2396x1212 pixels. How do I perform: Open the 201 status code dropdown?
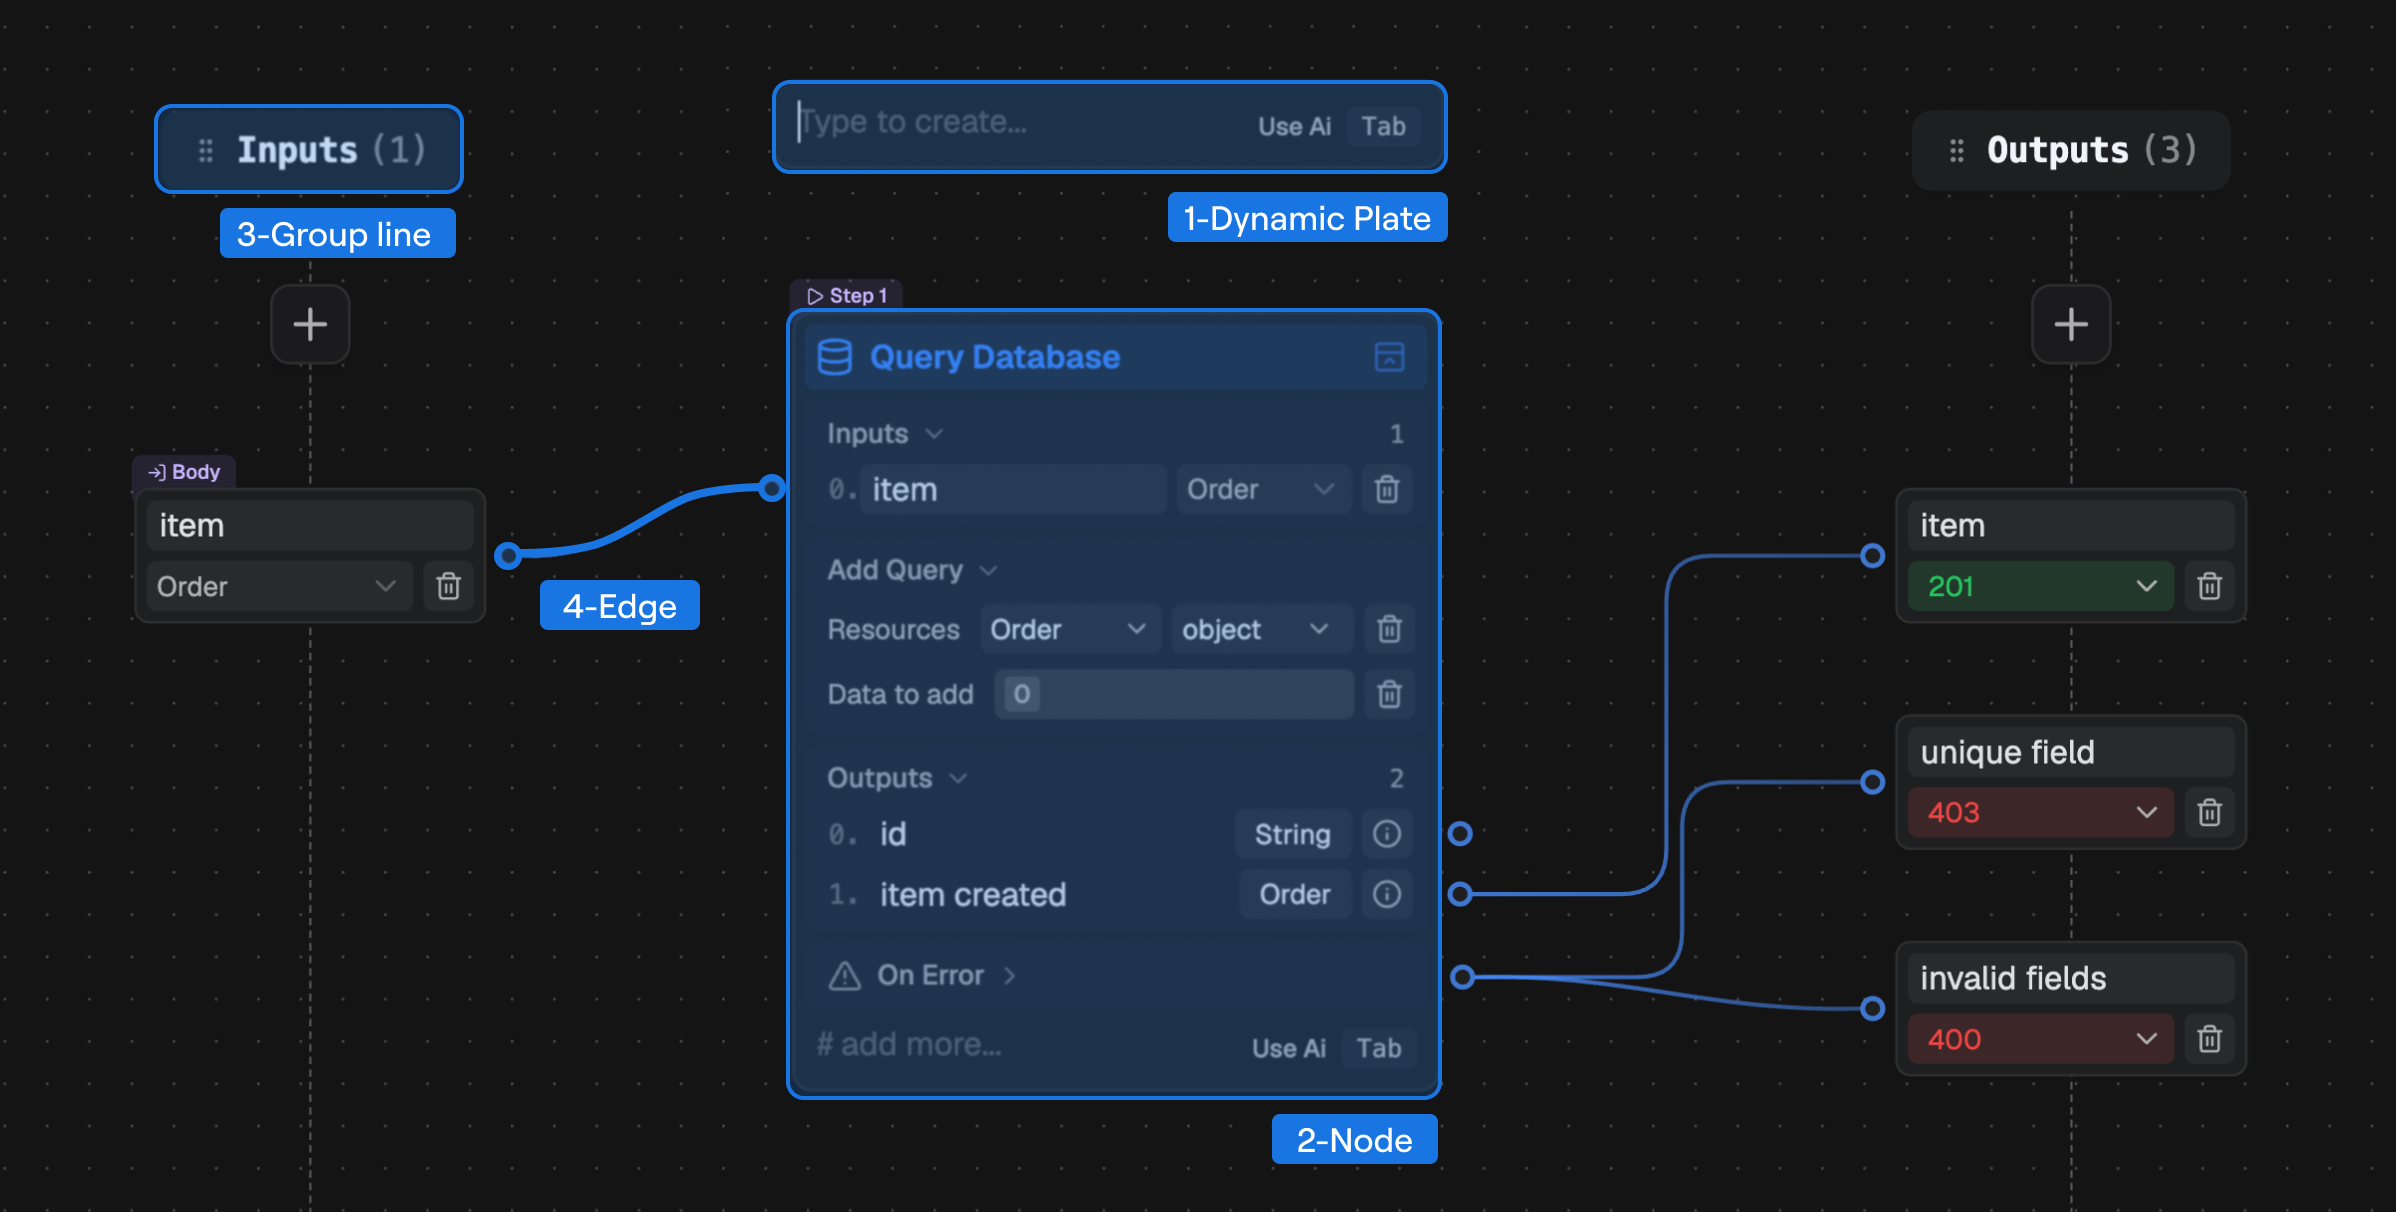[x=2041, y=586]
